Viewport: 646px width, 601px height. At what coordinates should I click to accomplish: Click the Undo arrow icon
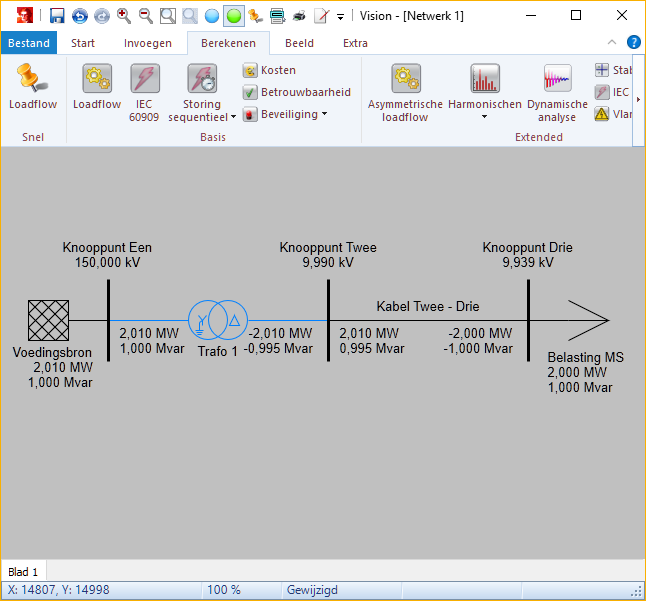79,16
